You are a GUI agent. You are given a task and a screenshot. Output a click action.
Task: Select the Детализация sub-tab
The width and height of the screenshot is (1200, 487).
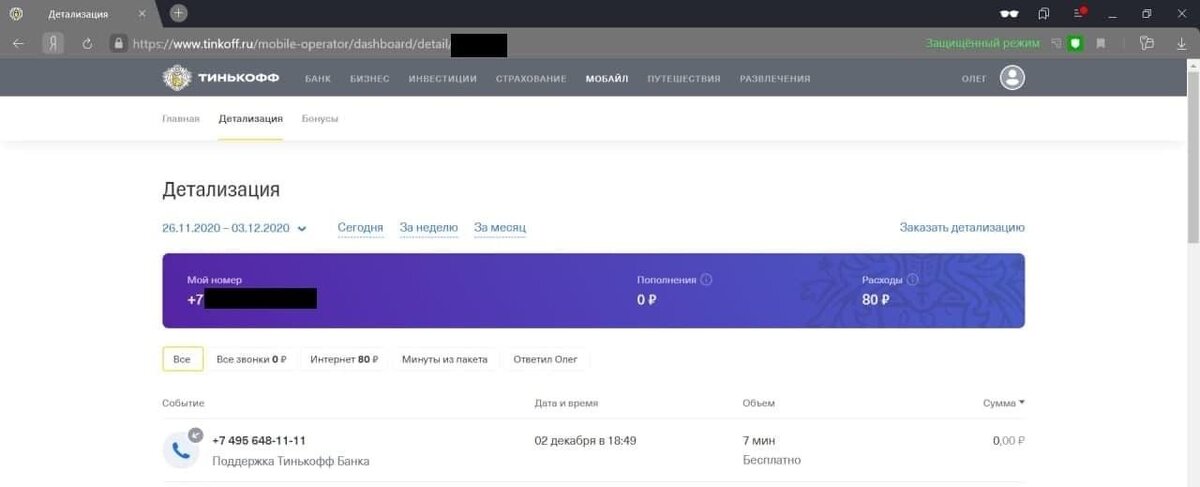pyautogui.click(x=250, y=118)
